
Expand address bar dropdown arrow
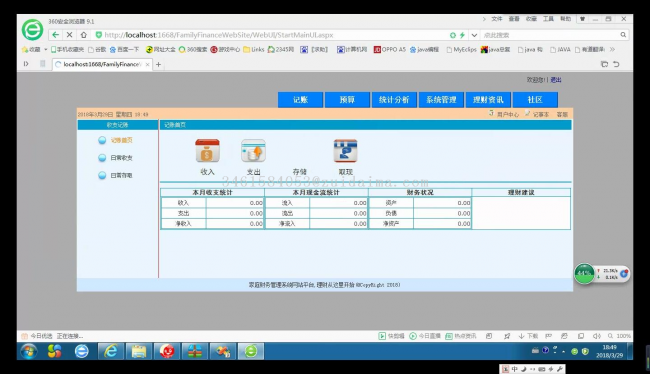pyautogui.click(x=474, y=35)
